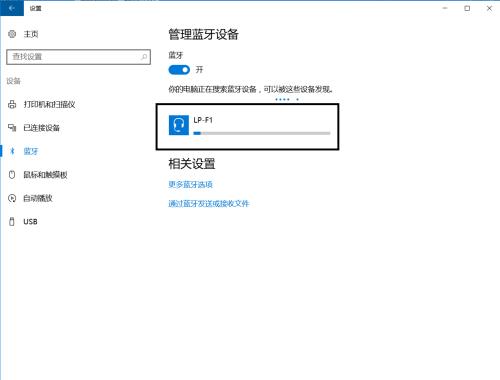Go to 已连接设备 settings page
This screenshot has height=380, width=500.
click(x=41, y=128)
